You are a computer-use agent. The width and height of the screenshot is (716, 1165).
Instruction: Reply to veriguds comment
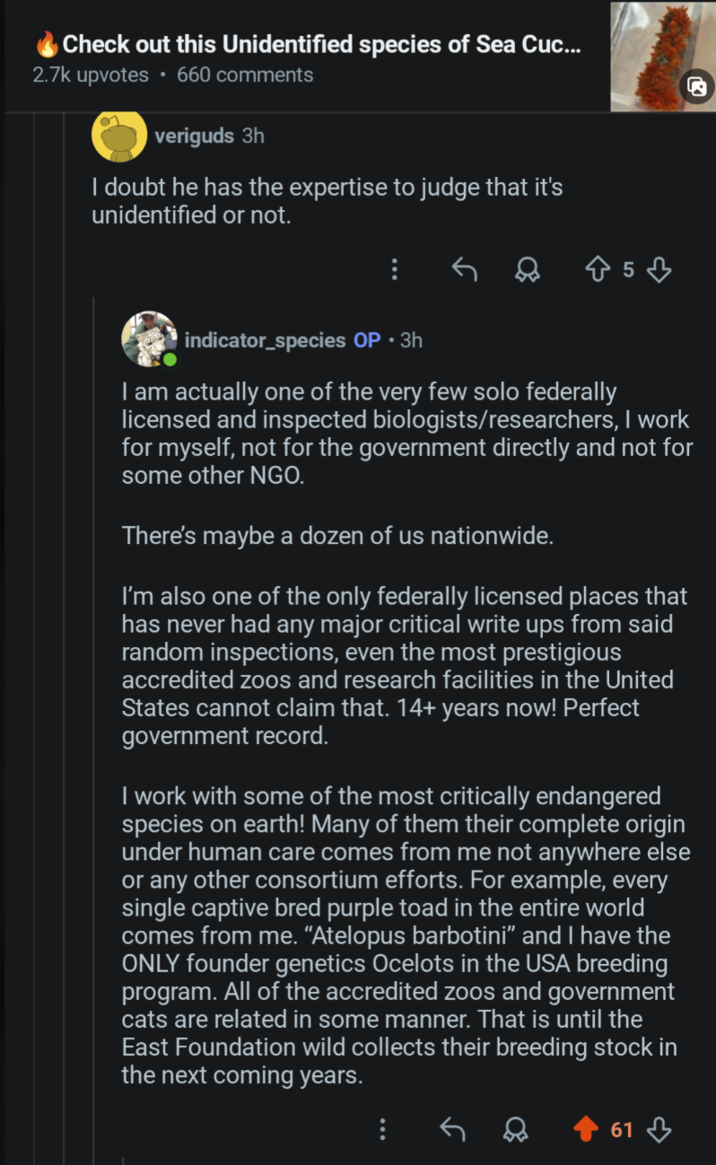(x=464, y=269)
